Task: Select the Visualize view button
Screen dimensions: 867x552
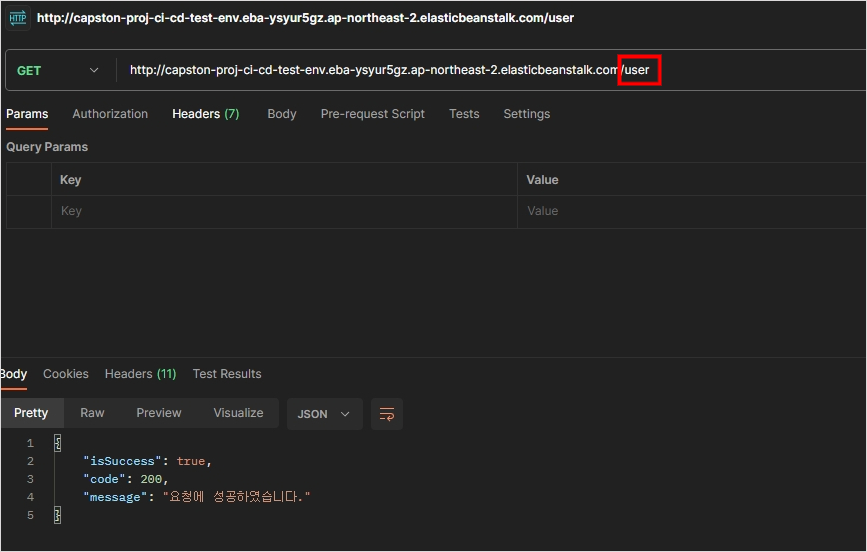Action: click(238, 413)
